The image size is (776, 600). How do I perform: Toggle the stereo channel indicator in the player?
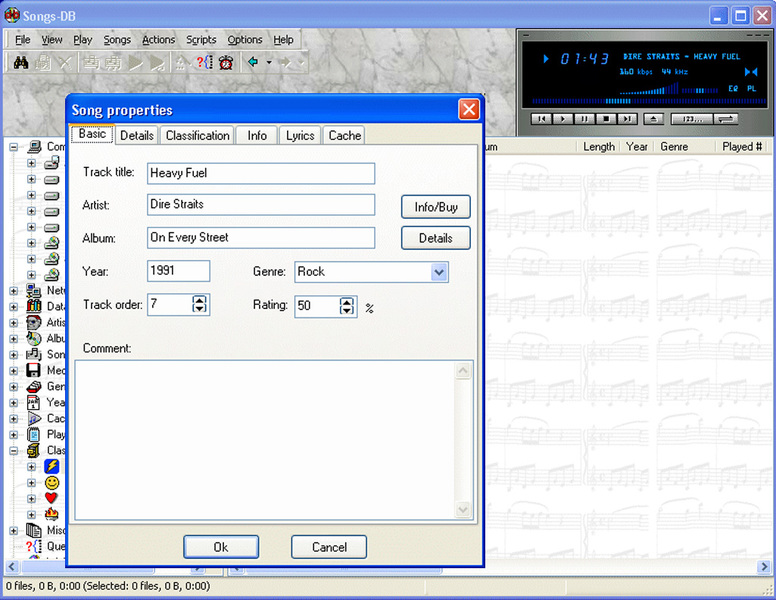point(751,72)
